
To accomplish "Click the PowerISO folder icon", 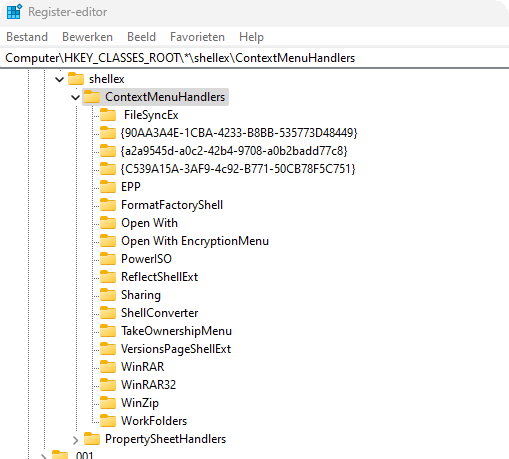I will coord(108,259).
